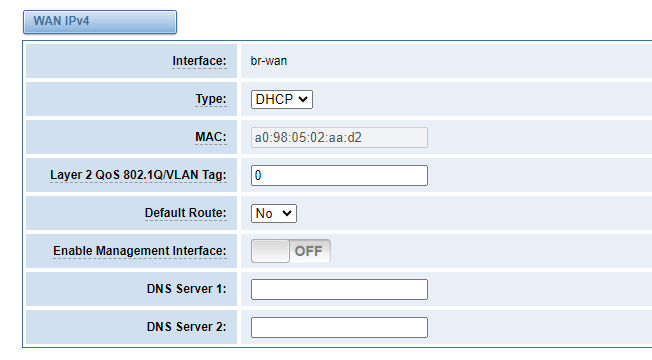This screenshot has width=652, height=360.
Task: Click the Default Route label
Action: (185, 213)
